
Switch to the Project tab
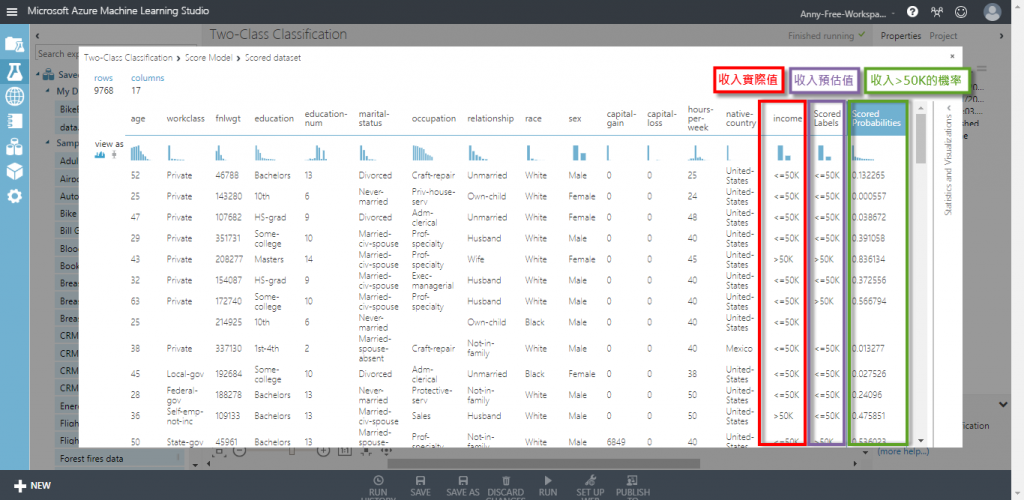(x=943, y=36)
